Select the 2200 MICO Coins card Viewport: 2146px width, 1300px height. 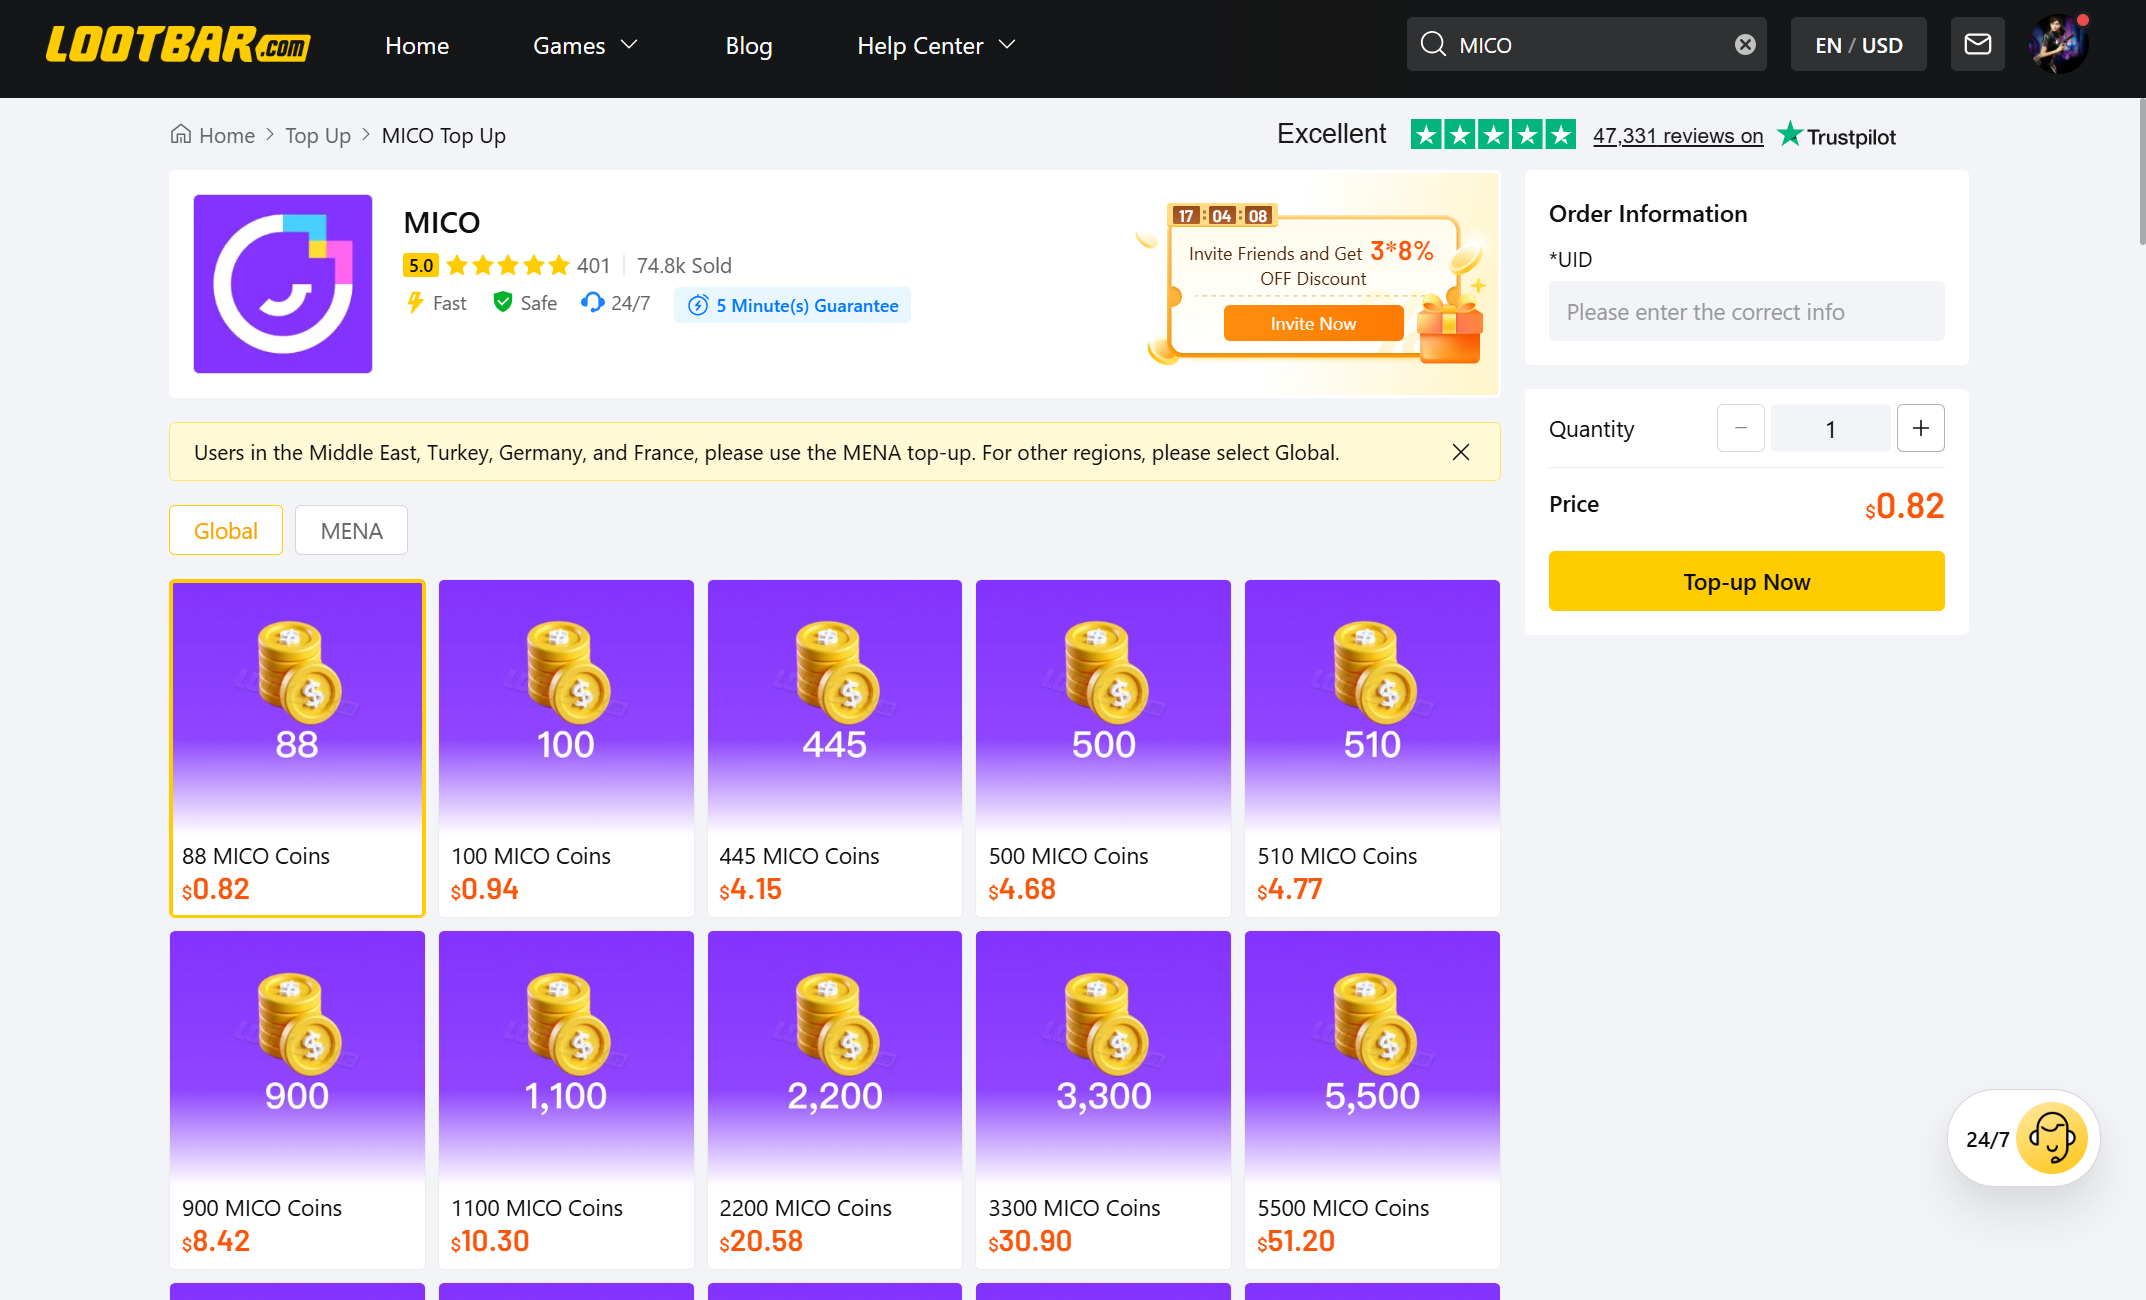click(x=835, y=1100)
